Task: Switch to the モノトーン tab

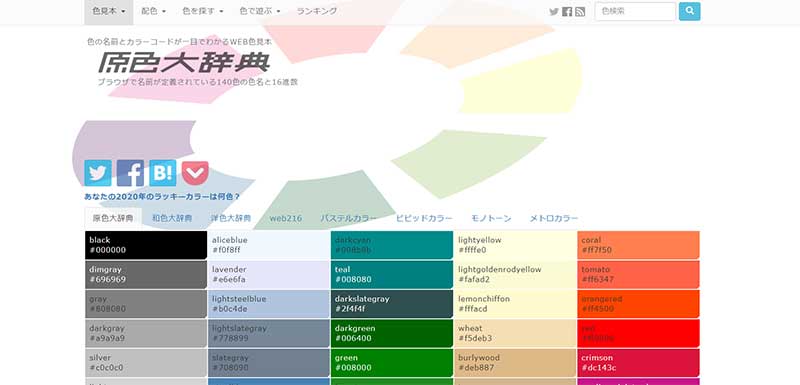Action: click(491, 218)
